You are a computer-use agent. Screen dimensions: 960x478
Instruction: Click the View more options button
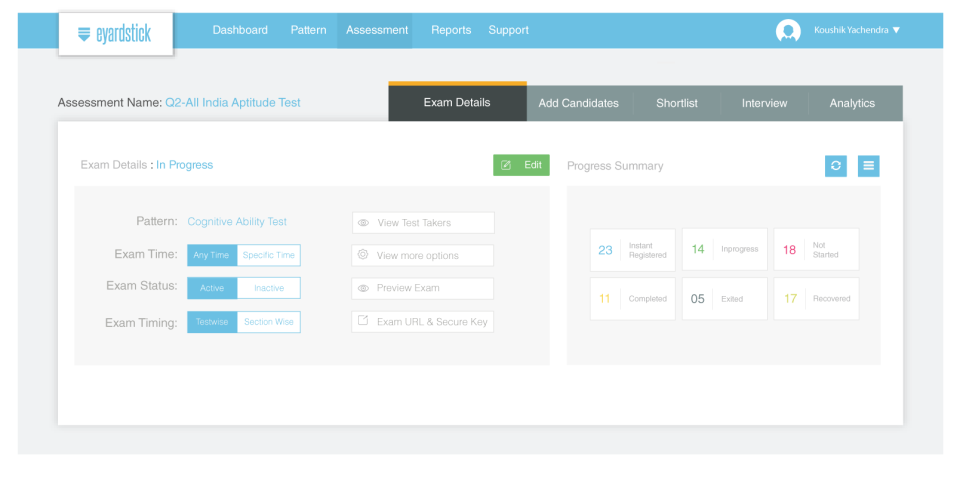point(422,255)
